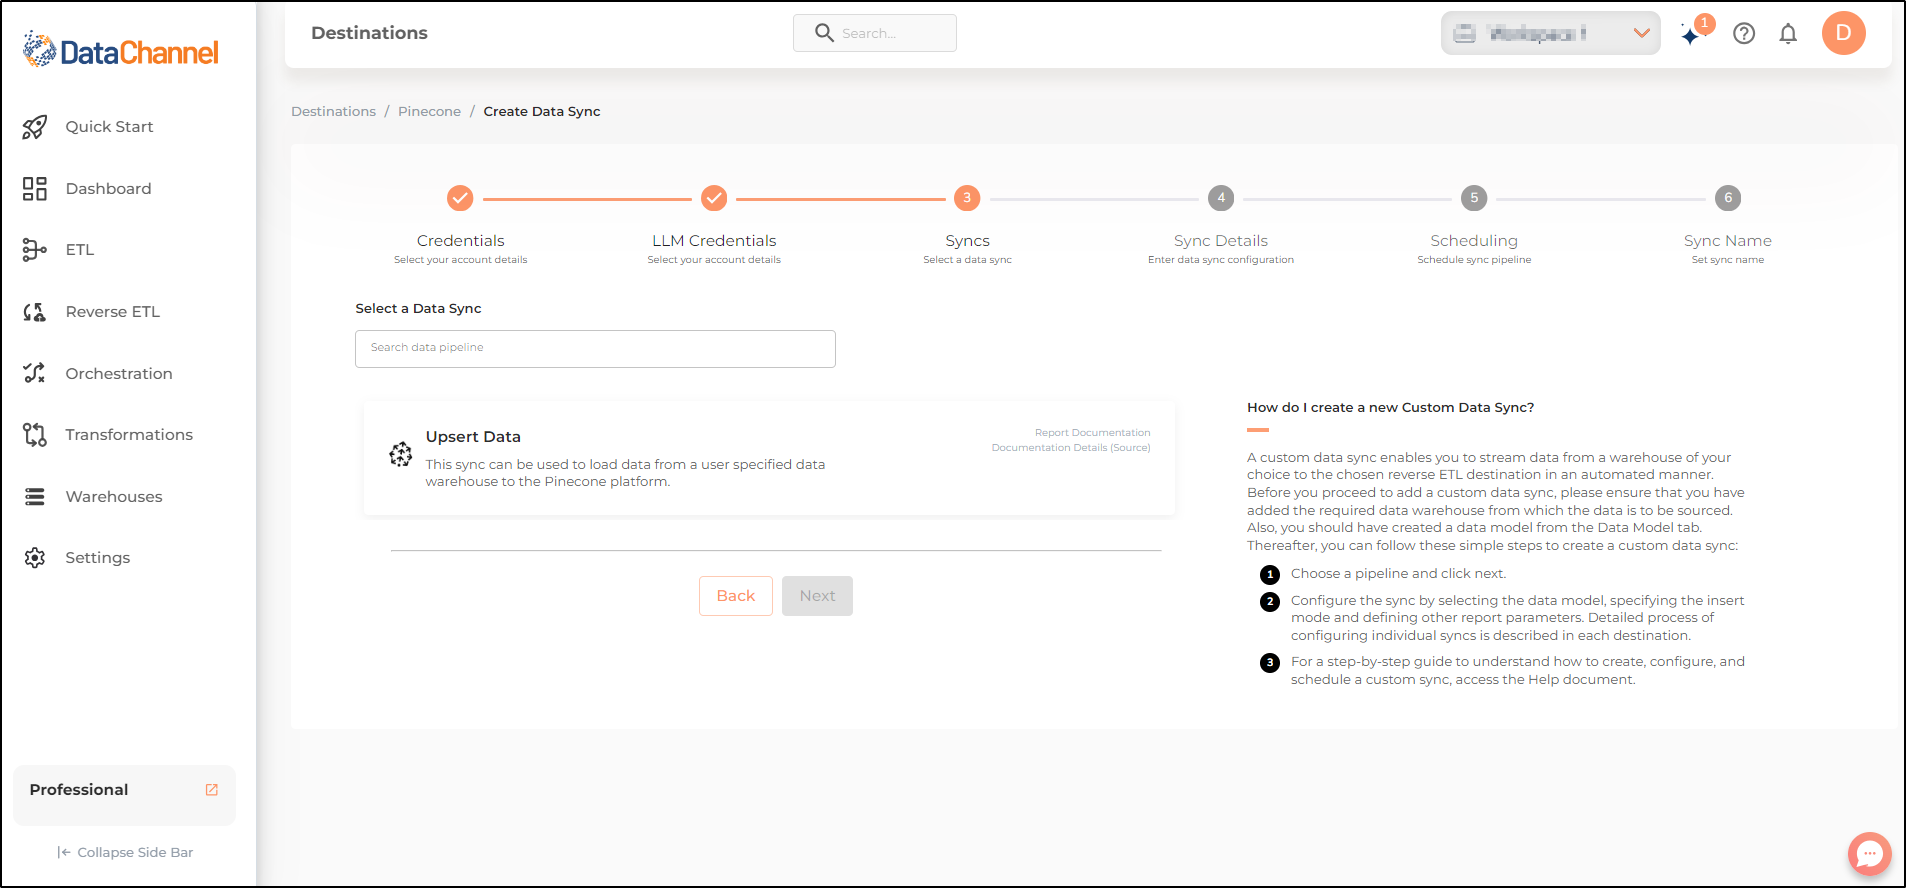The height and width of the screenshot is (888, 1906).
Task: Open the Warehouses stack icon
Action: (x=35, y=497)
